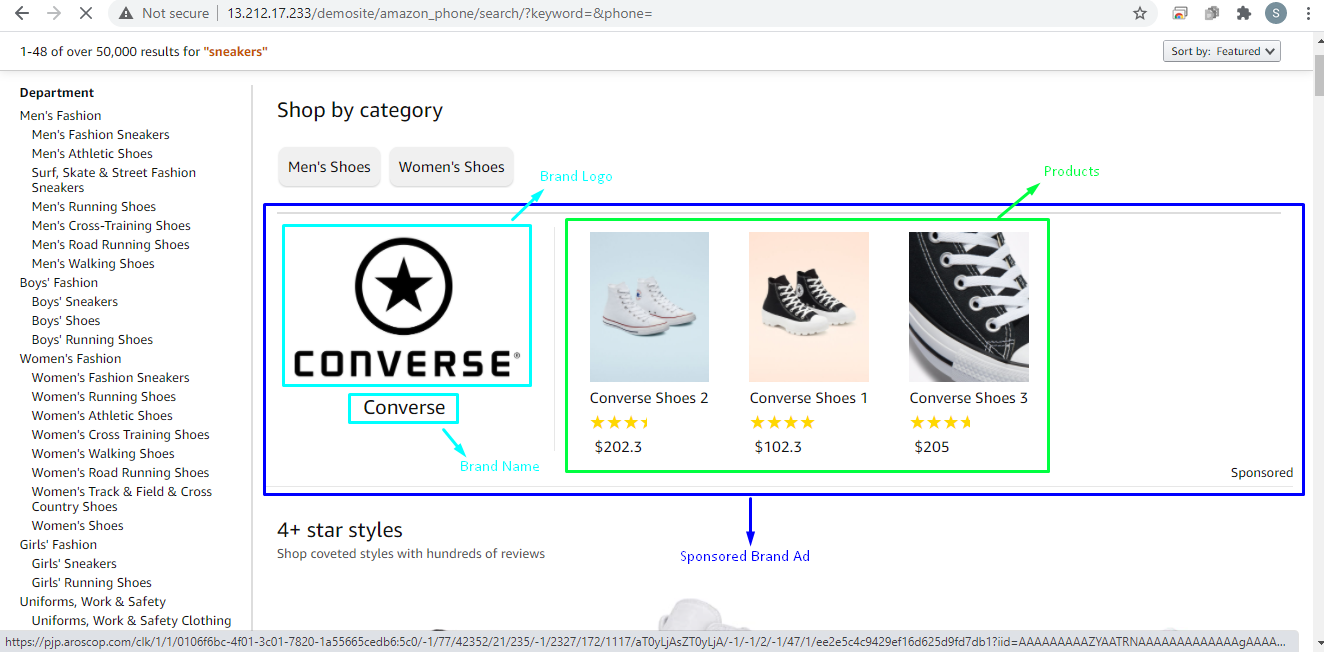Screen dimensions: 1324x652
Task: Bookmark this page with the star icon
Action: [x=1139, y=14]
